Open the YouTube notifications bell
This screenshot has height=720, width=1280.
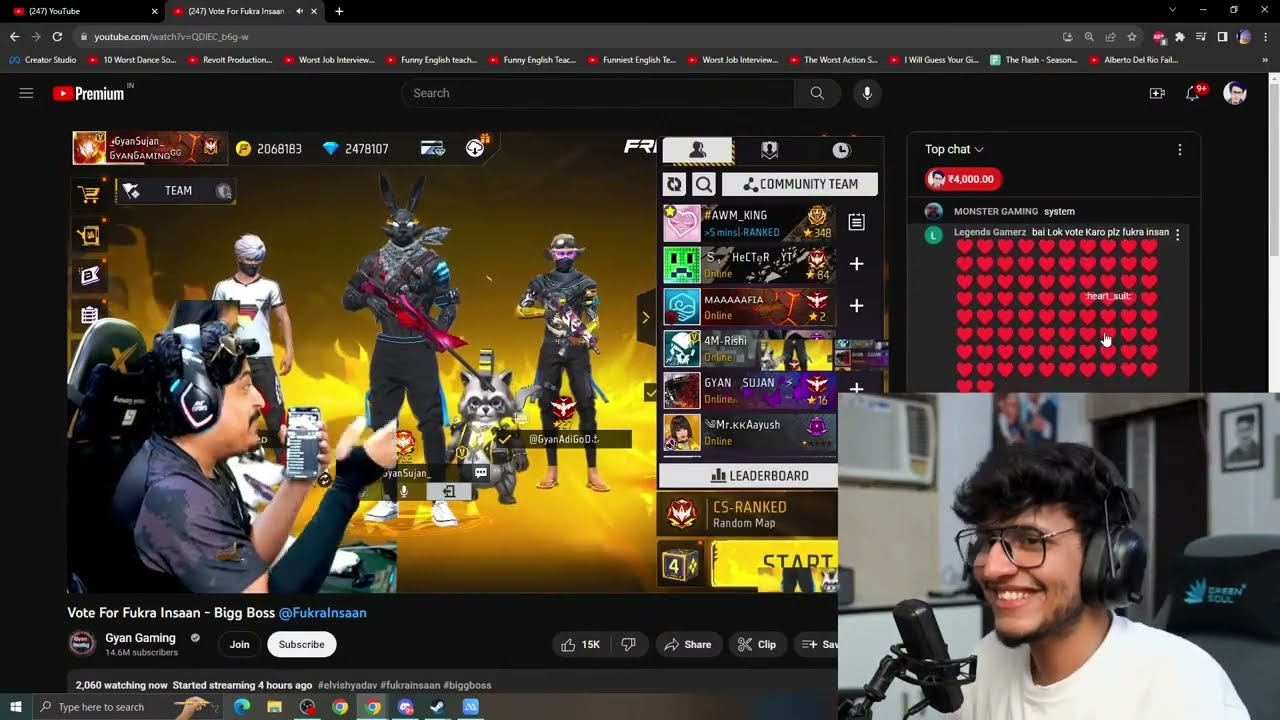[1192, 93]
